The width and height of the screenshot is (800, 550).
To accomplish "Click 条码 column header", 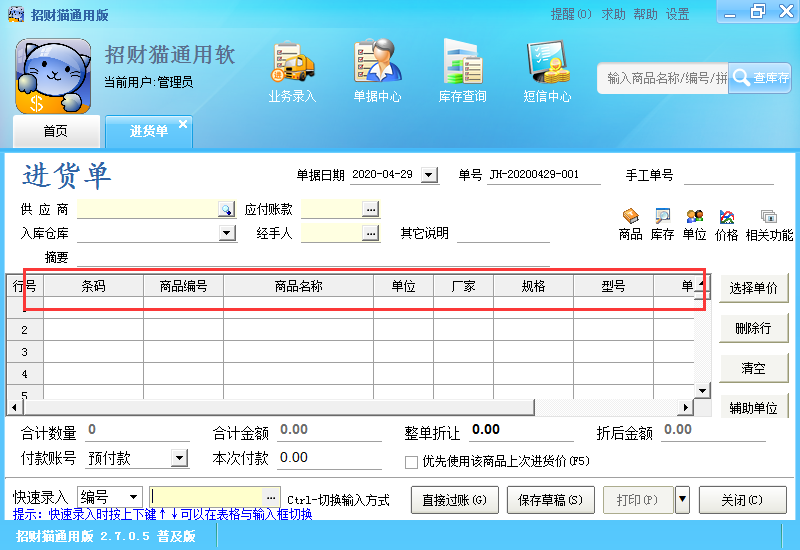I will tap(93, 286).
